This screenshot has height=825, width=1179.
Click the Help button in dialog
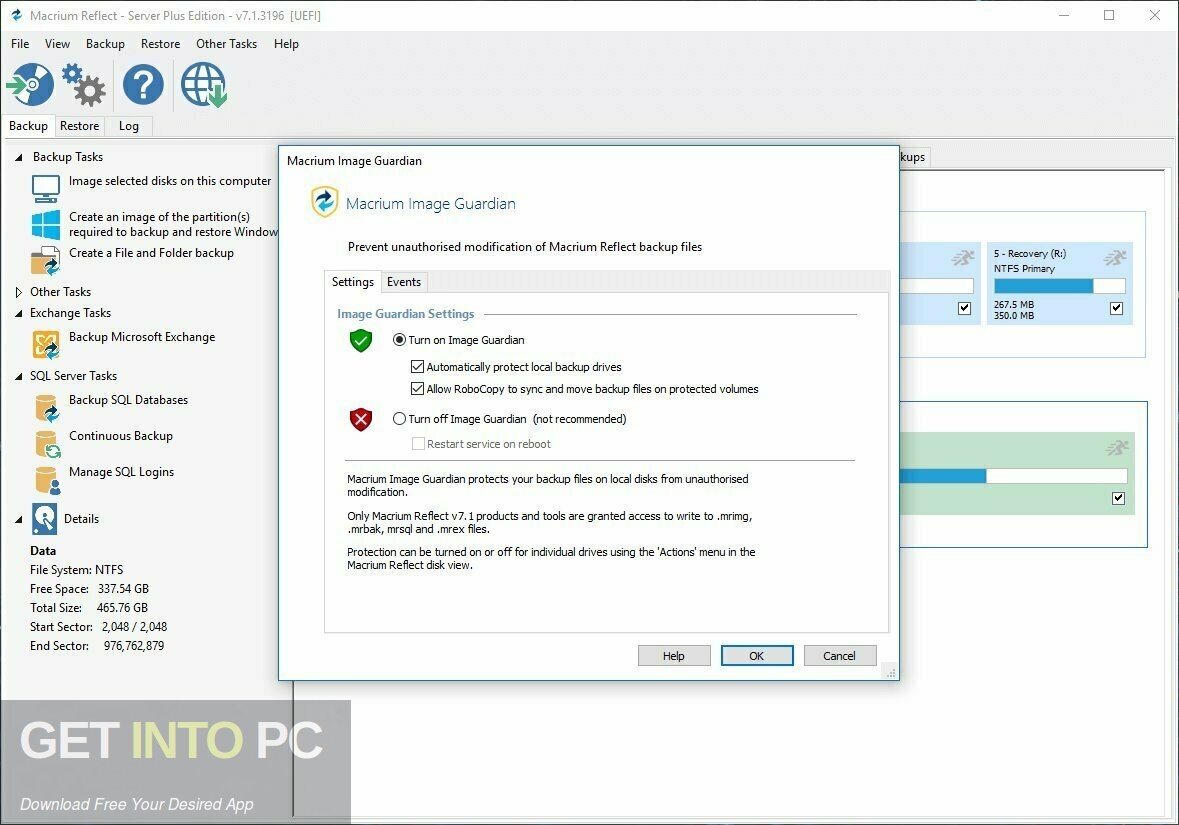[674, 656]
